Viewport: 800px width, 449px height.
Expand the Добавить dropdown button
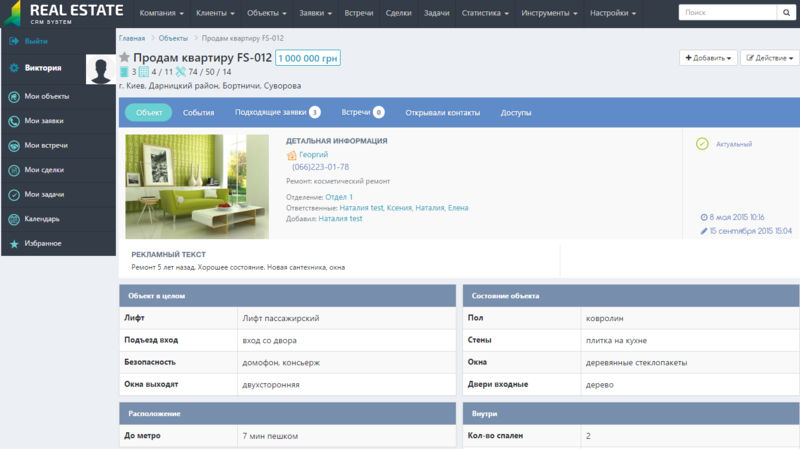708,58
